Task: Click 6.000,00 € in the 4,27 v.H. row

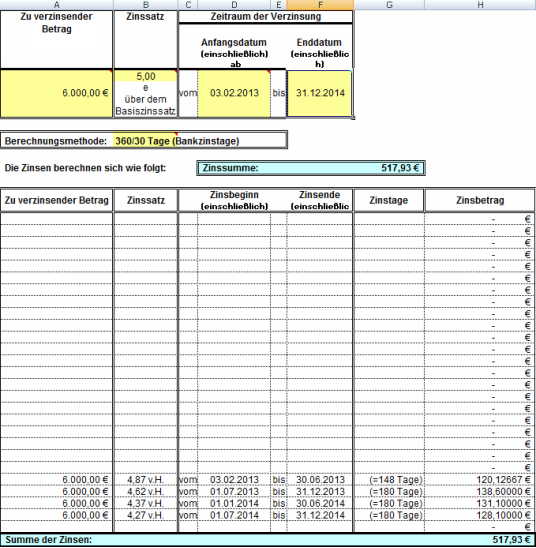Action: click(x=57, y=515)
